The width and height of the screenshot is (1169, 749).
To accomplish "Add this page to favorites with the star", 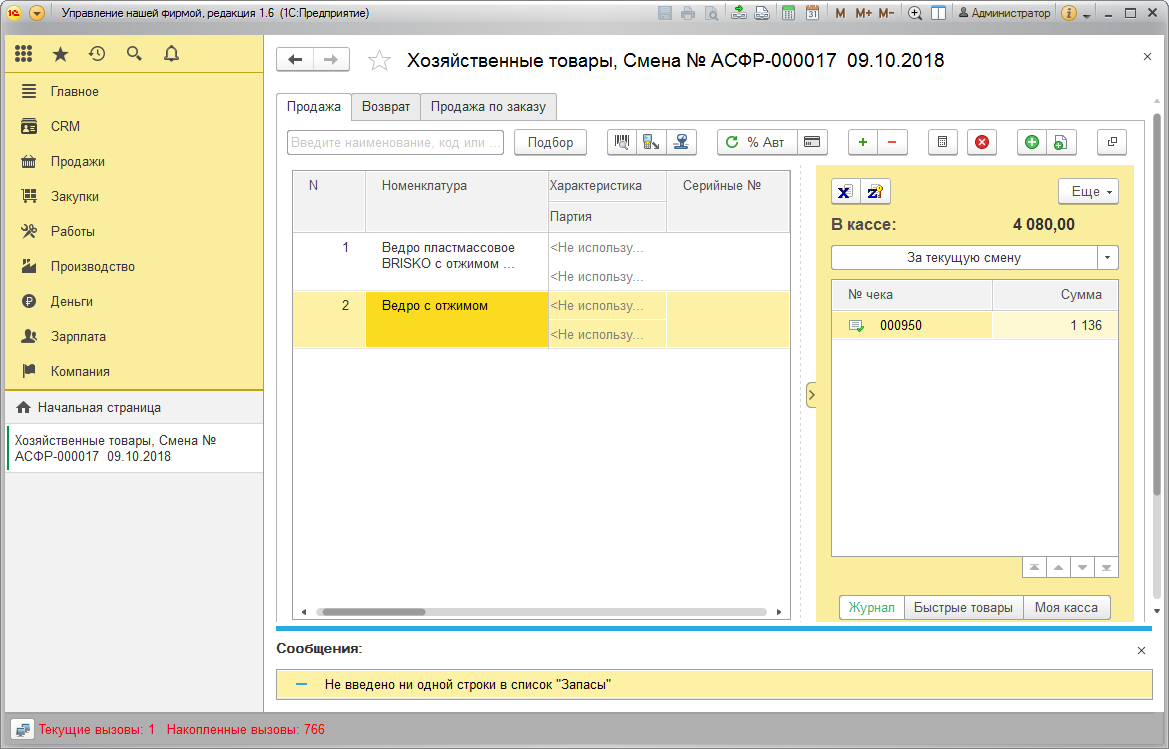I will point(379,60).
